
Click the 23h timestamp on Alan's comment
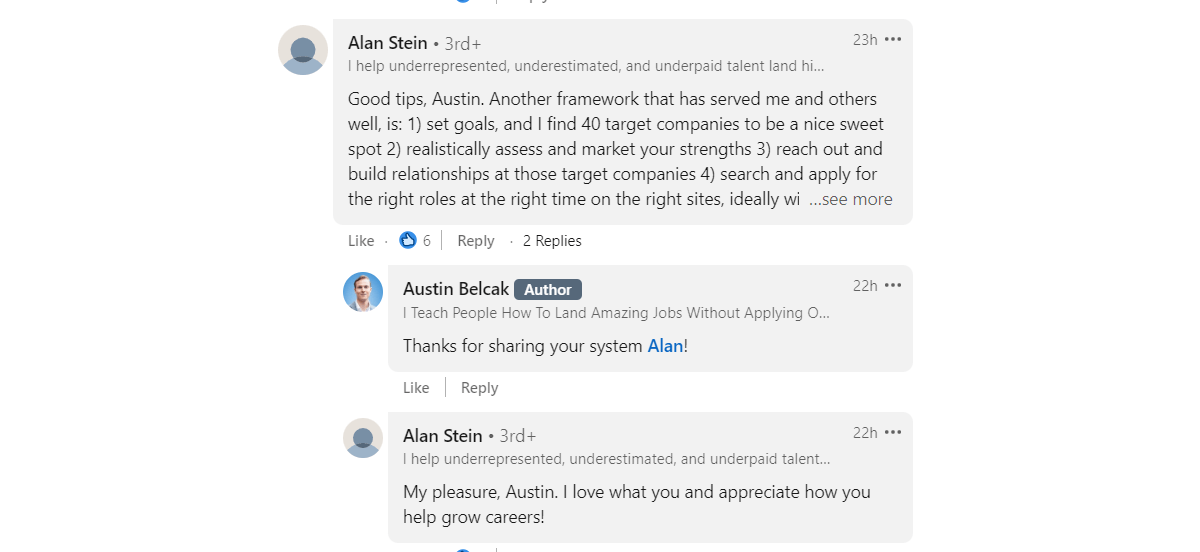tap(865, 40)
